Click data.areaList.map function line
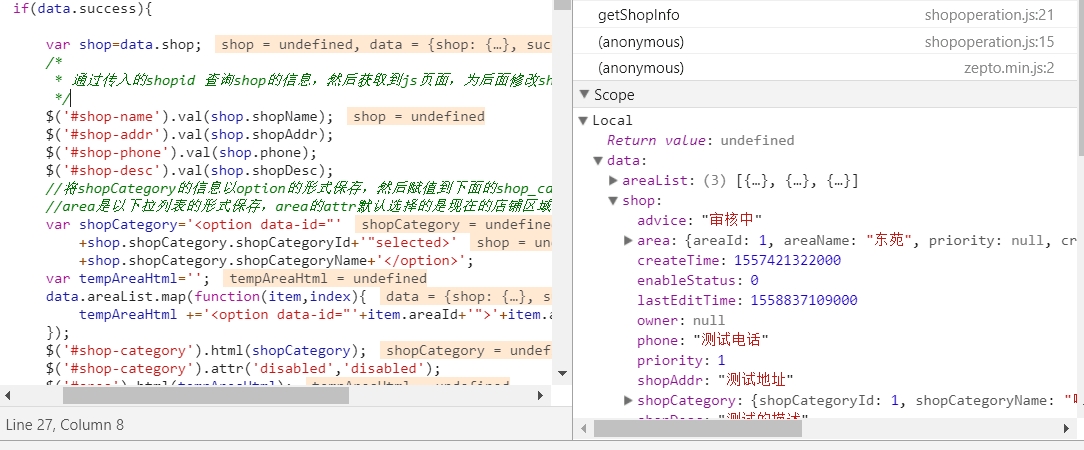 pyautogui.click(x=205, y=297)
